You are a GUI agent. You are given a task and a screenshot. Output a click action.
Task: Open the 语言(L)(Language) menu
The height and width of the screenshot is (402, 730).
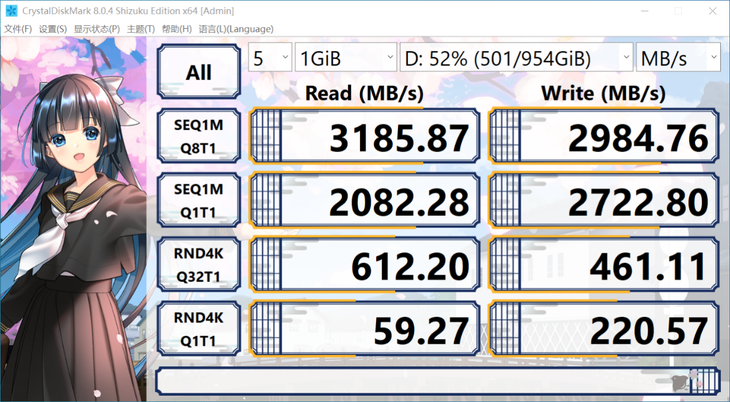click(x=236, y=29)
